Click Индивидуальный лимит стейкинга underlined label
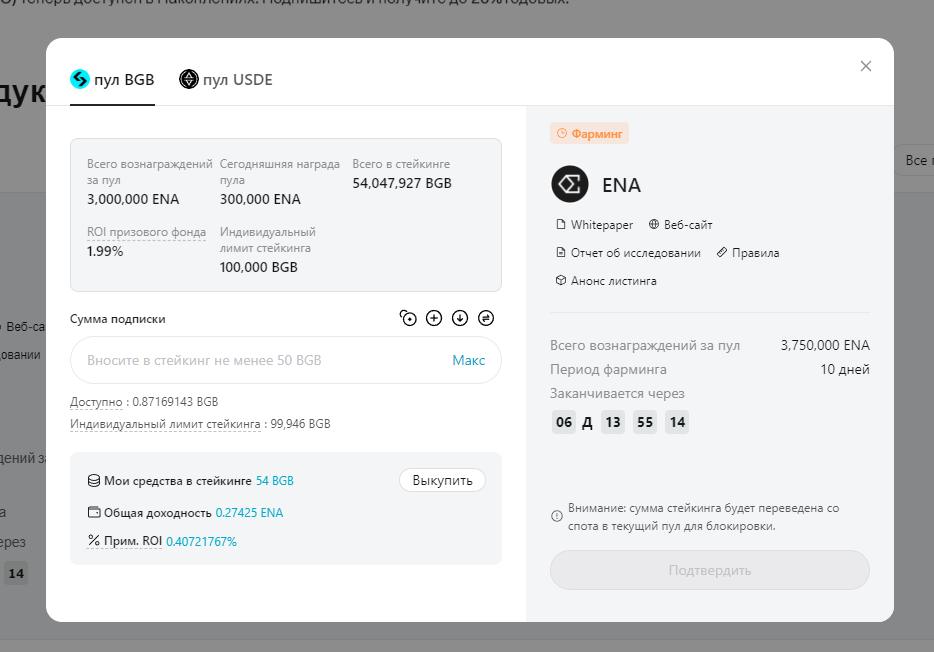 click(x=165, y=424)
